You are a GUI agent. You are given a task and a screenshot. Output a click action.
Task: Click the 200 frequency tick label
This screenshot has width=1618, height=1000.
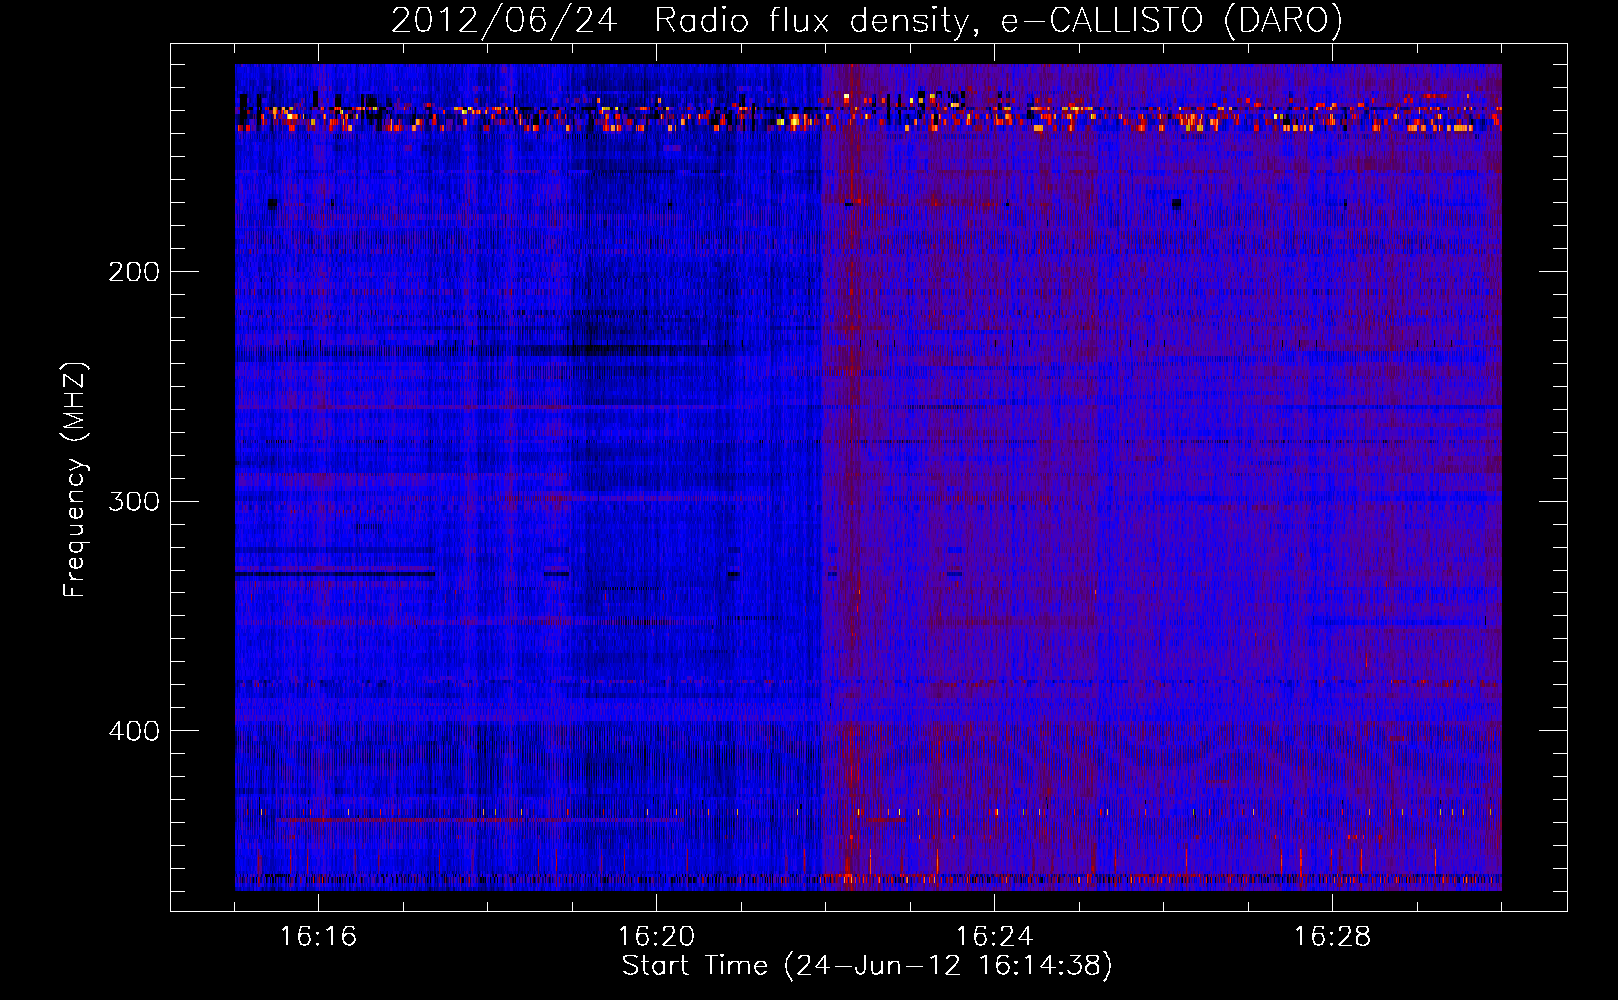point(133,272)
